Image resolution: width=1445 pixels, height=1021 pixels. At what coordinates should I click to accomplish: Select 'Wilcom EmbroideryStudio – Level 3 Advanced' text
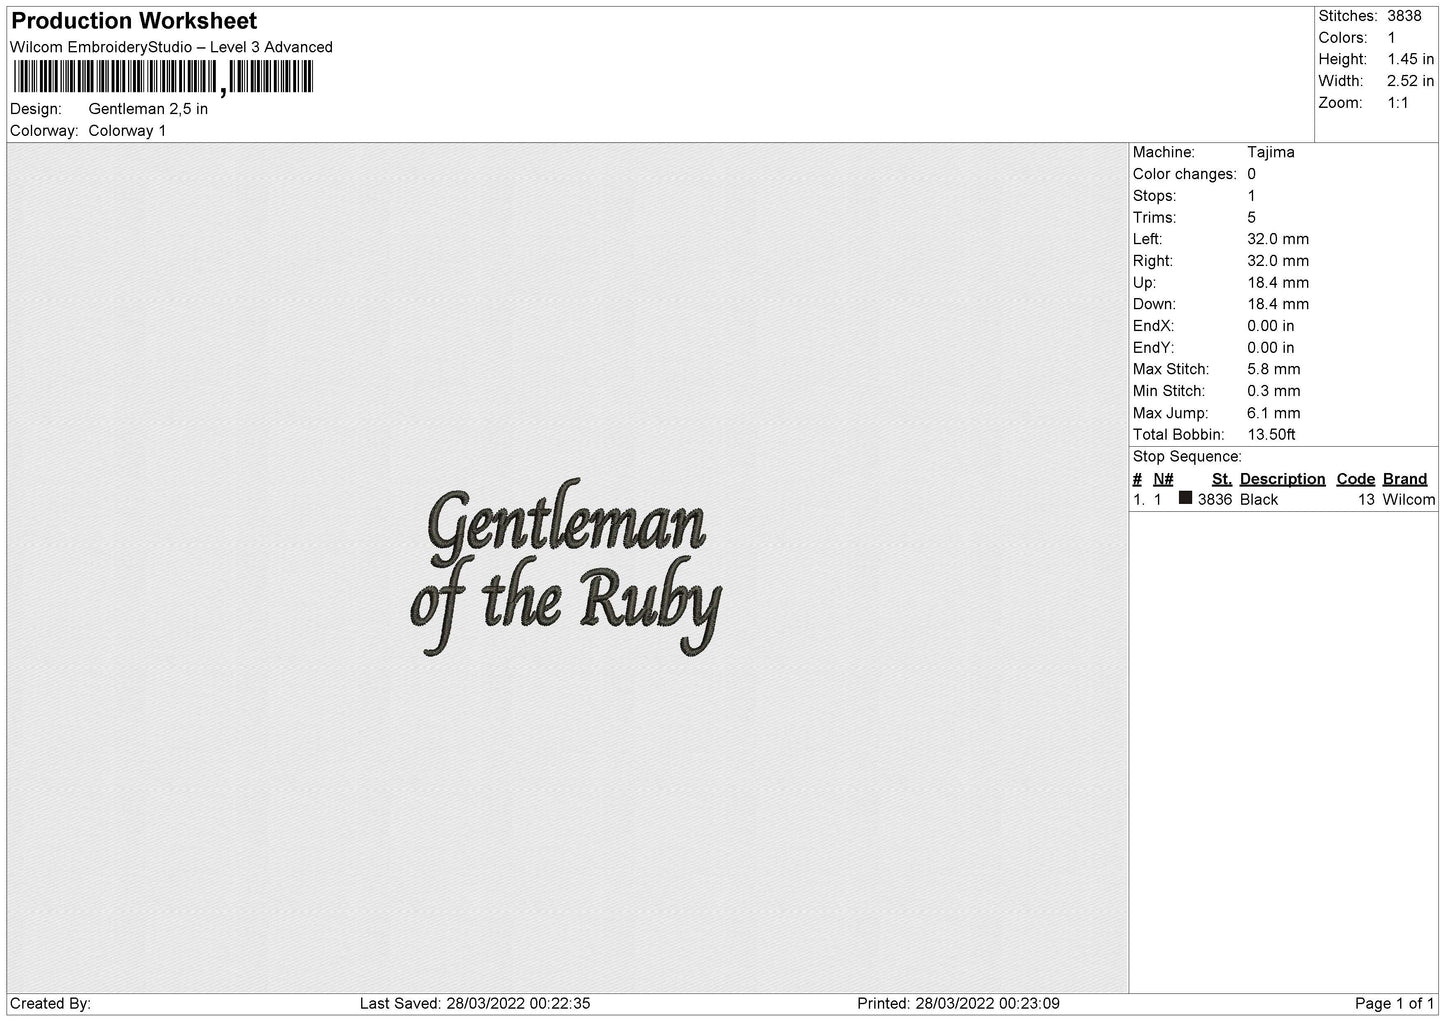(x=171, y=47)
